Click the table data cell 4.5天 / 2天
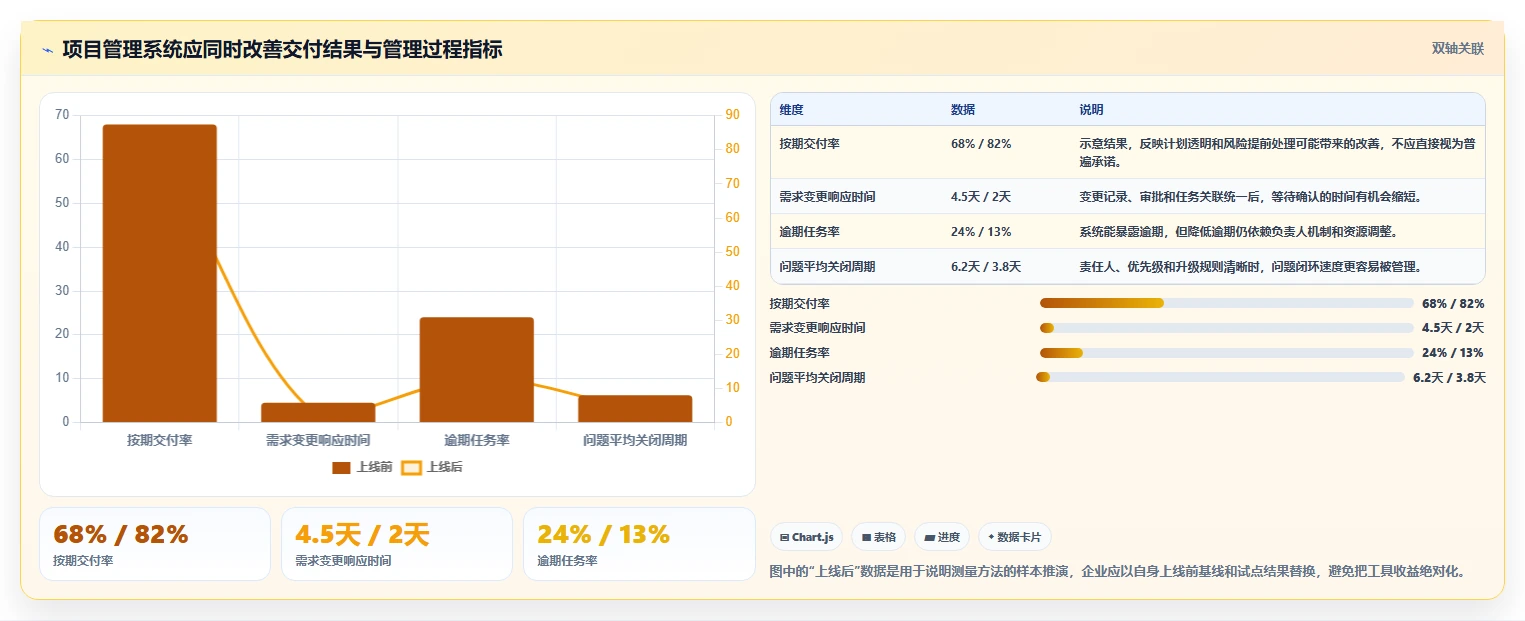This screenshot has width=1525, height=621. pos(981,196)
